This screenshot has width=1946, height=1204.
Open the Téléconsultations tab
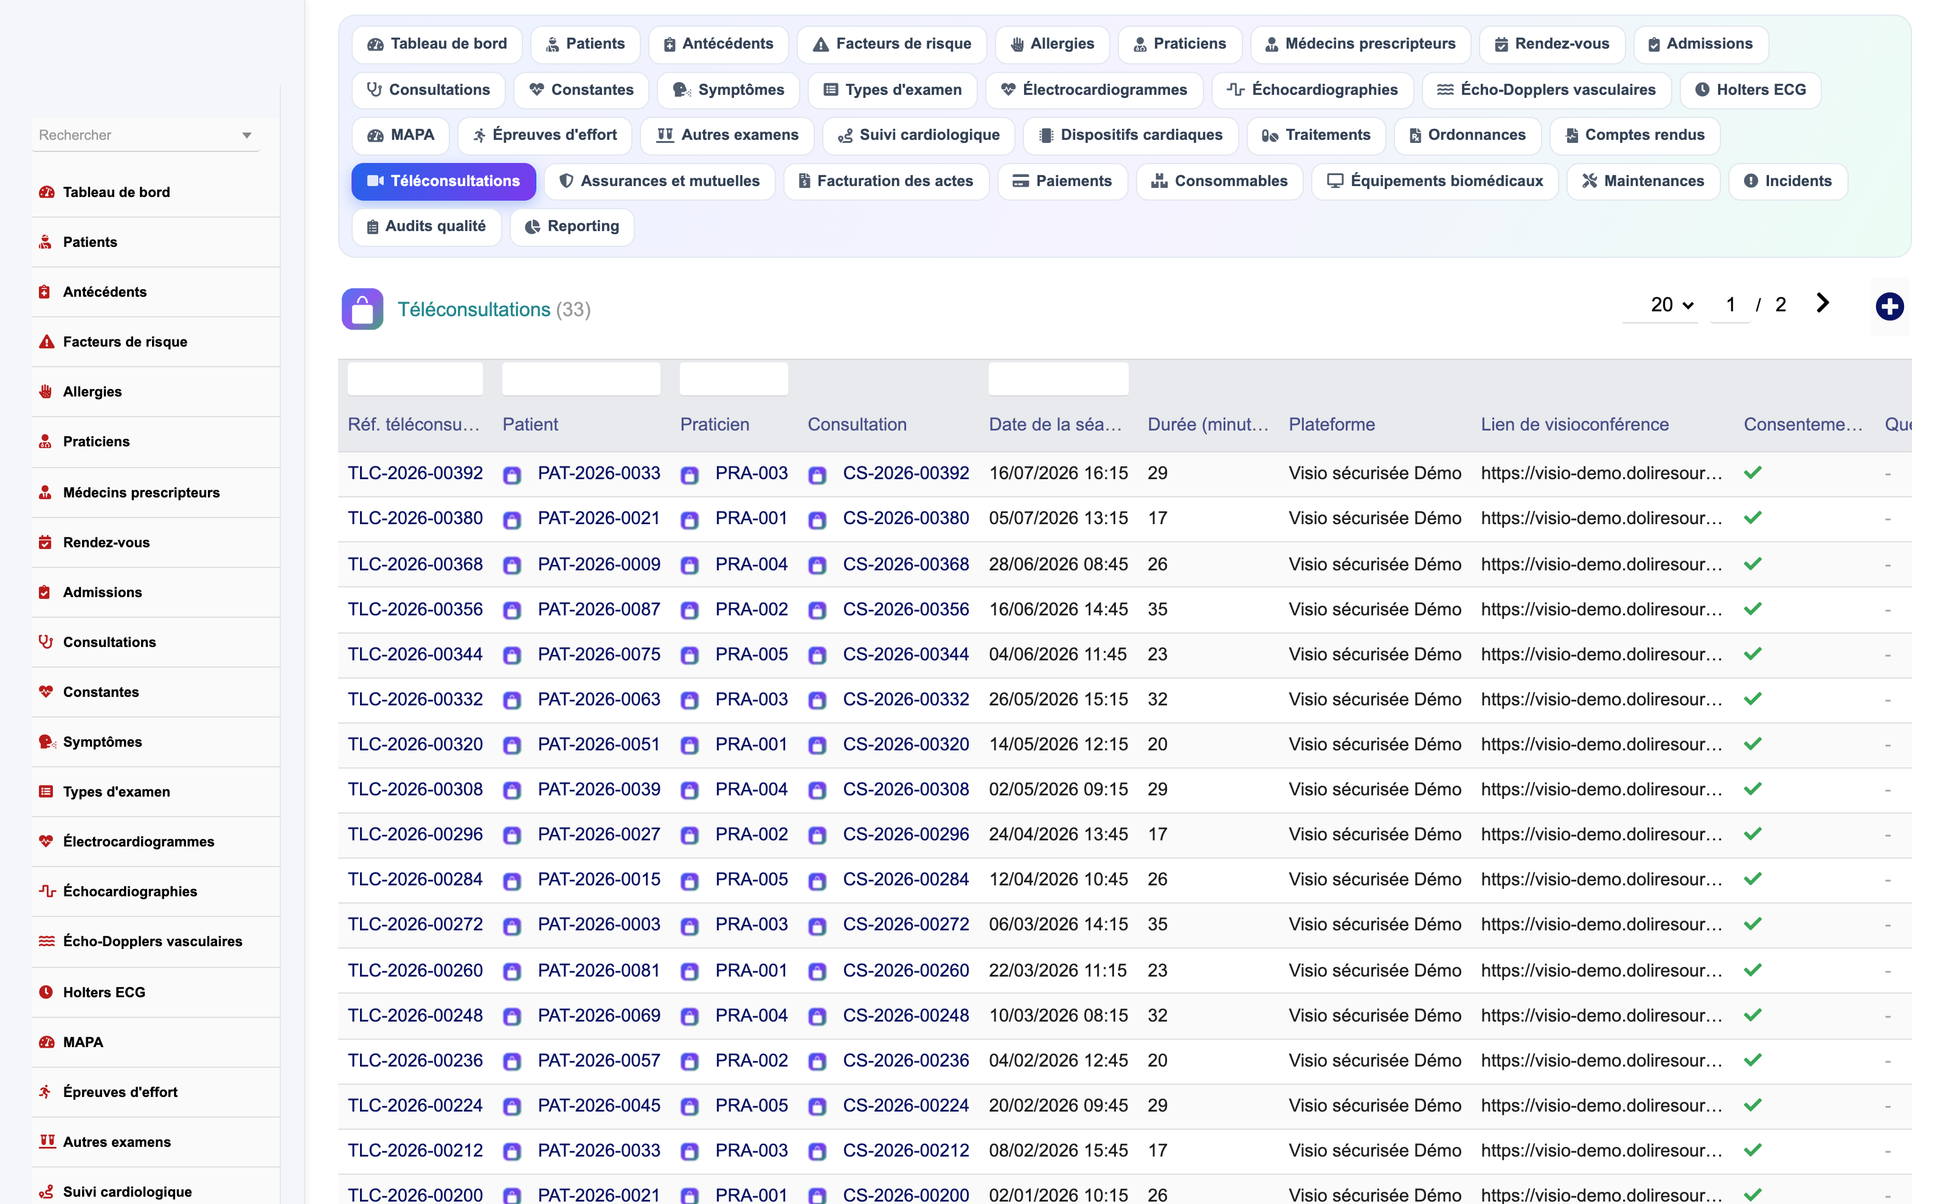coord(443,181)
